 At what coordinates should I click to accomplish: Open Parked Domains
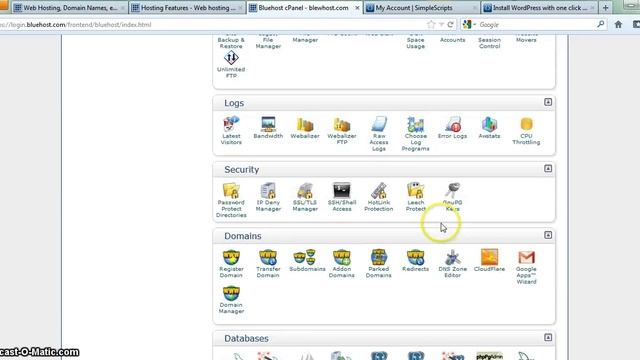[378, 263]
